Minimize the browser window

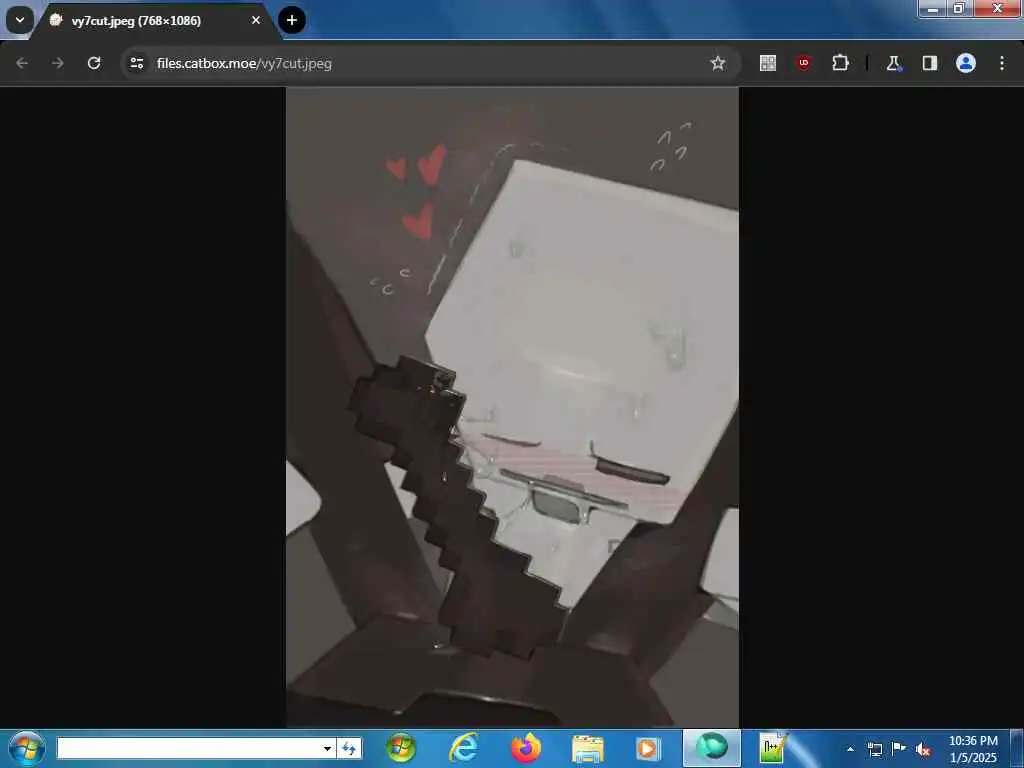coord(933,9)
